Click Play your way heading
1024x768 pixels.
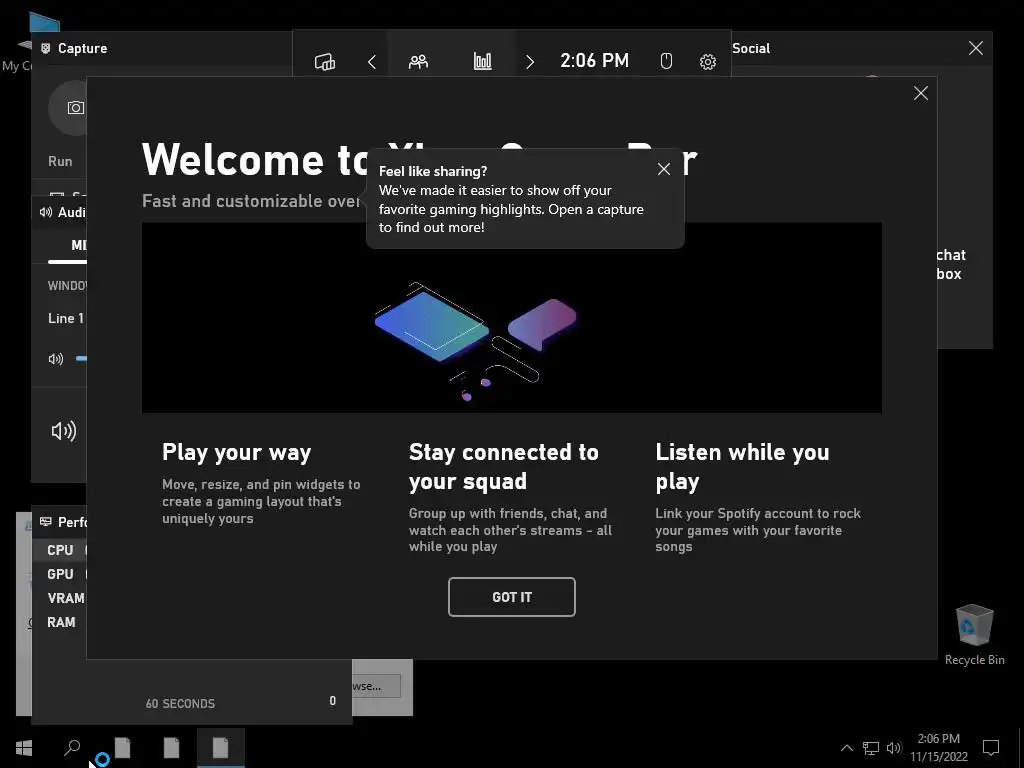click(x=236, y=453)
